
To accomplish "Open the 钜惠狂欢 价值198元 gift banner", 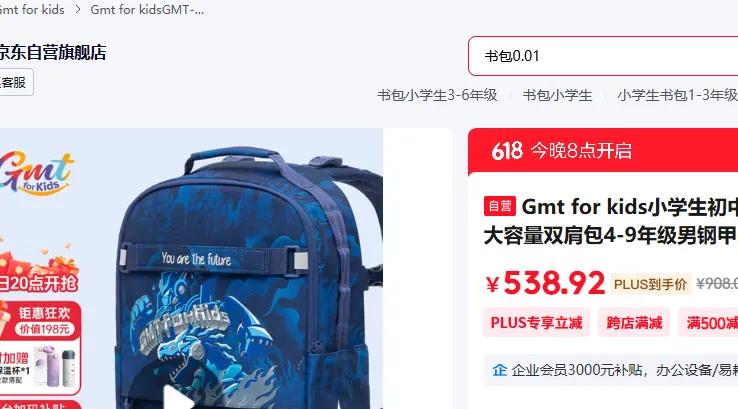I will pyautogui.click(x=42, y=321).
